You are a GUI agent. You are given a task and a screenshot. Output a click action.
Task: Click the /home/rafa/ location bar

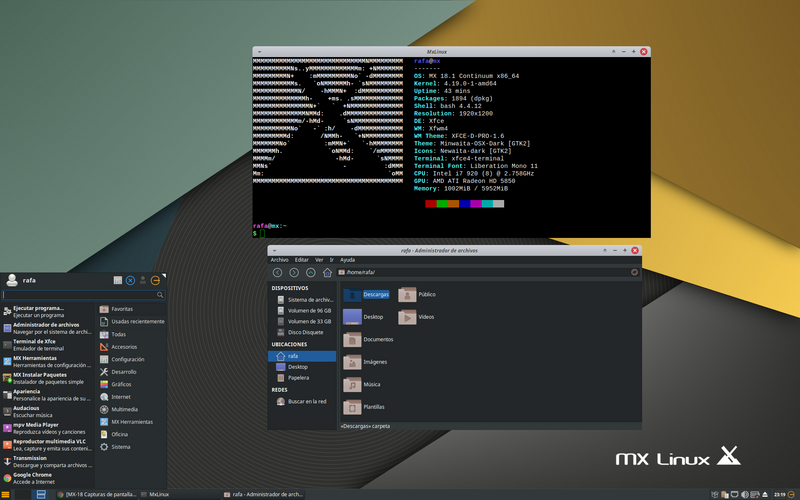pos(487,272)
